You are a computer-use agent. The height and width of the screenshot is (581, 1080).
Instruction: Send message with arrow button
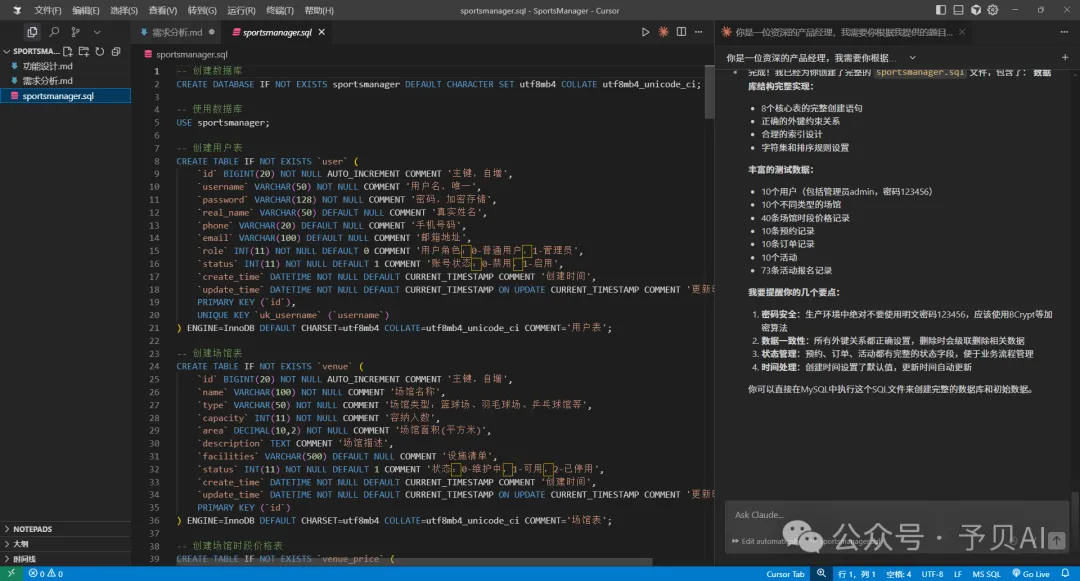[1057, 540]
